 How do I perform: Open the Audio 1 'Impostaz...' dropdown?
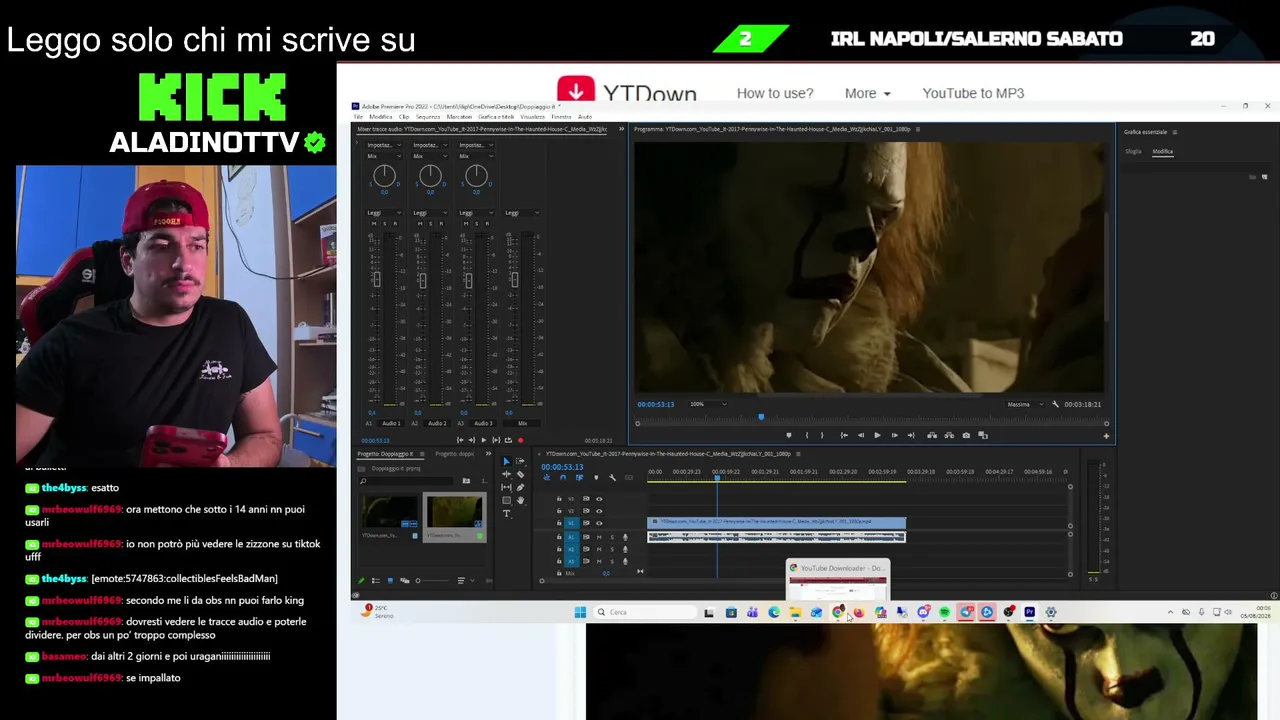[384, 145]
